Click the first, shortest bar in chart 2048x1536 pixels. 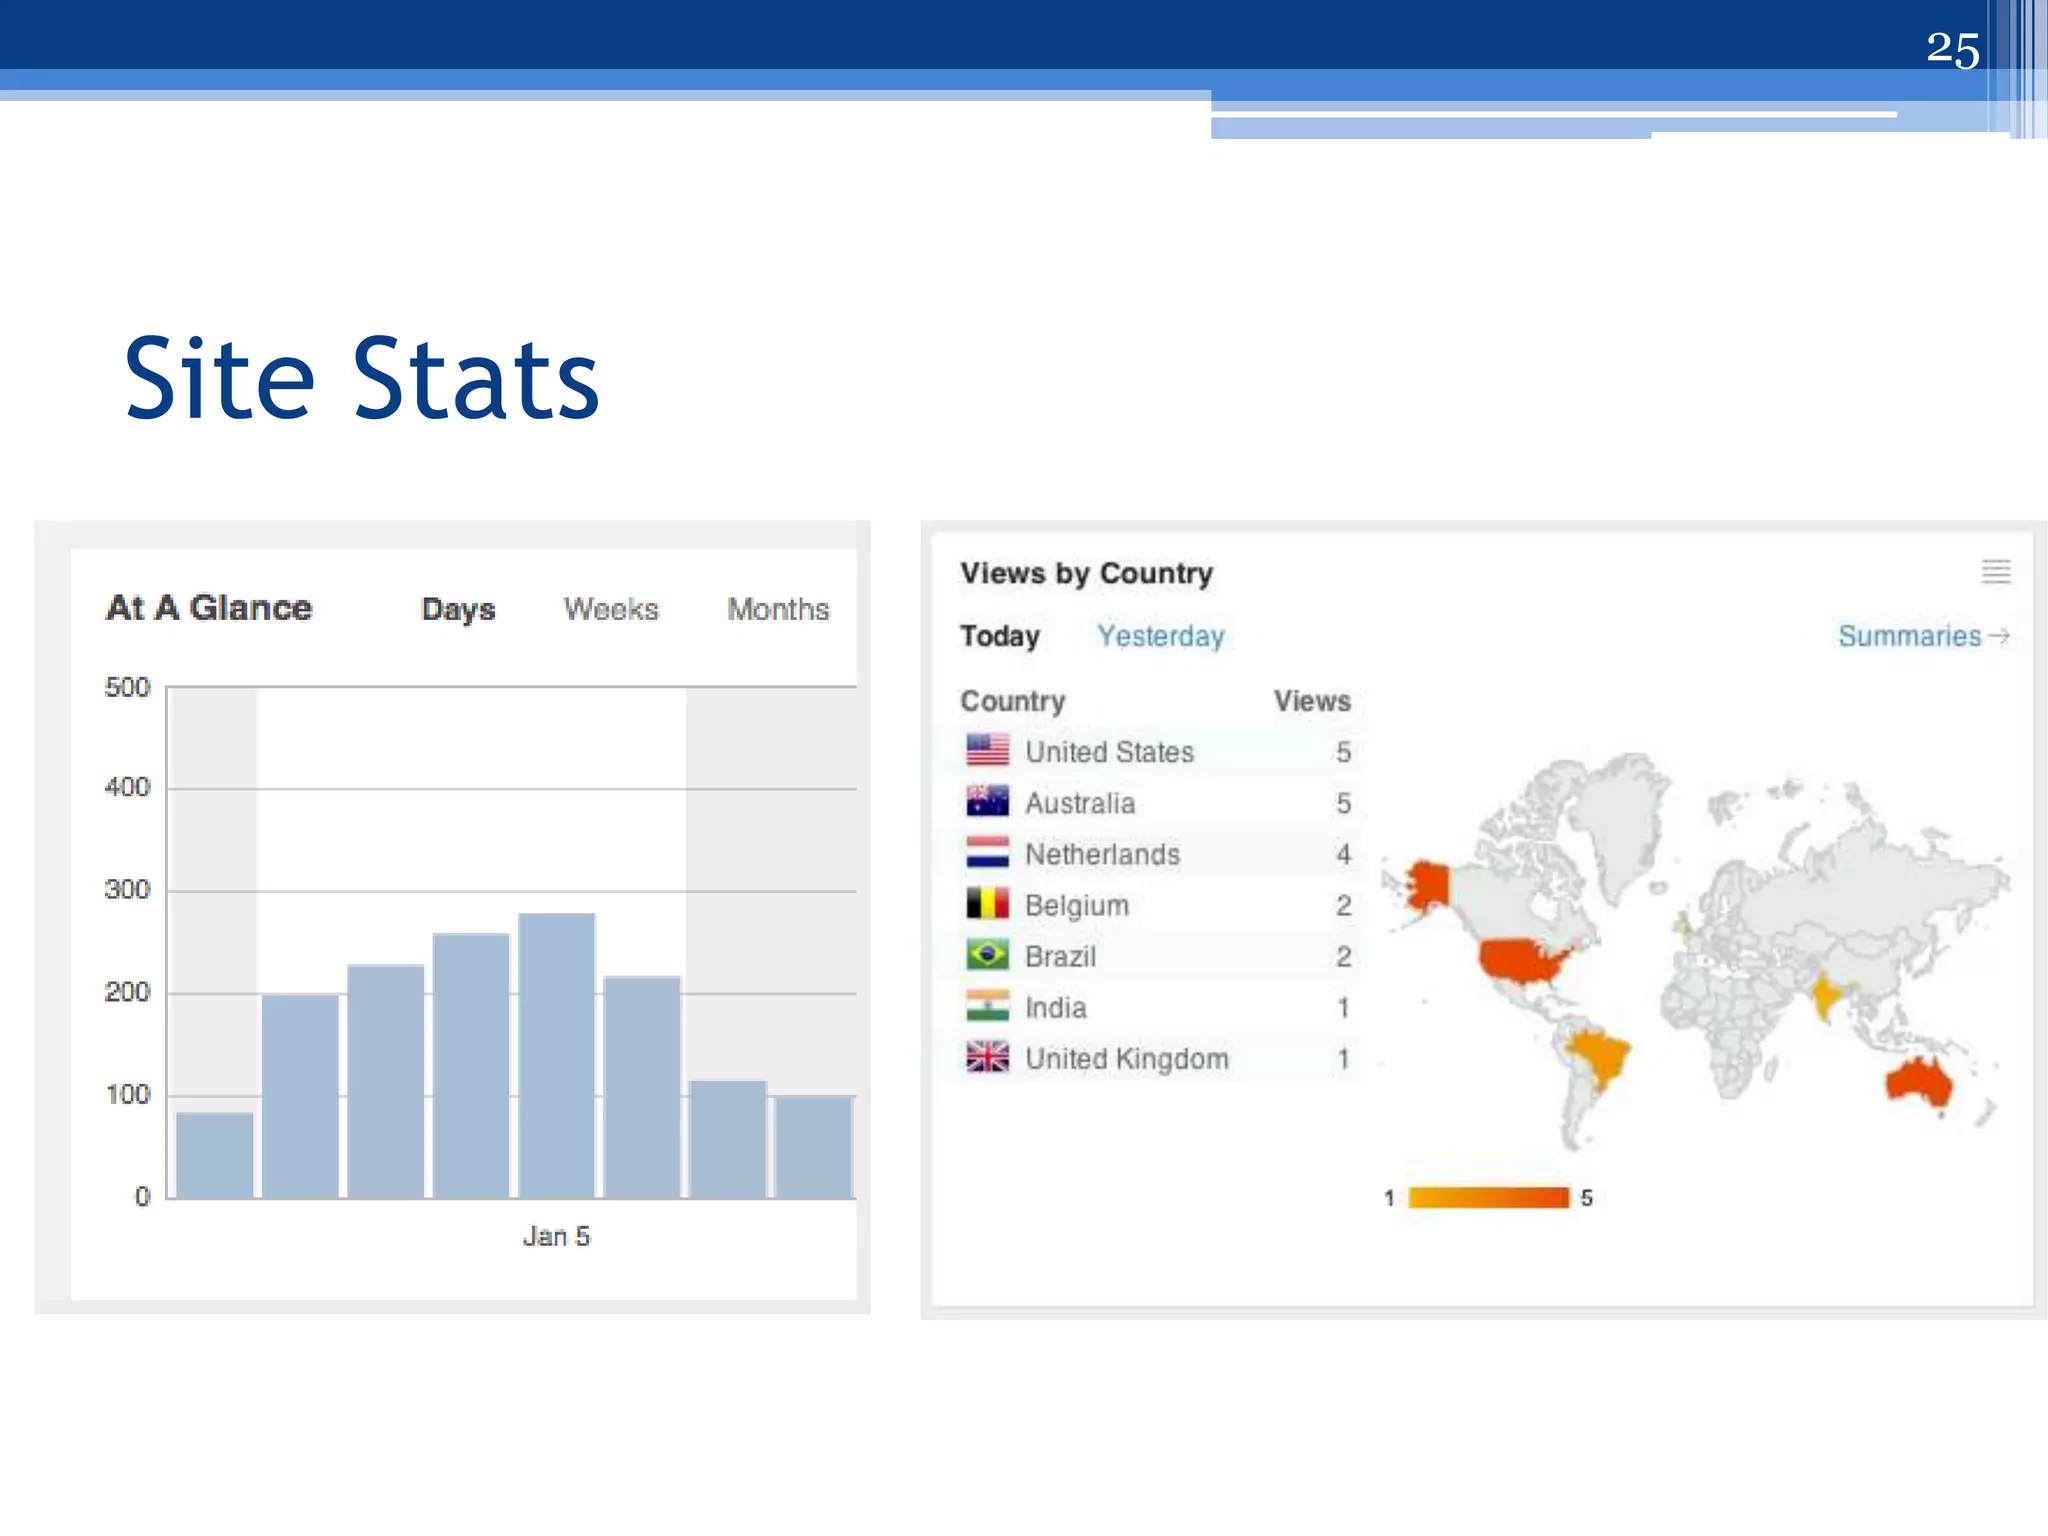(214, 1155)
